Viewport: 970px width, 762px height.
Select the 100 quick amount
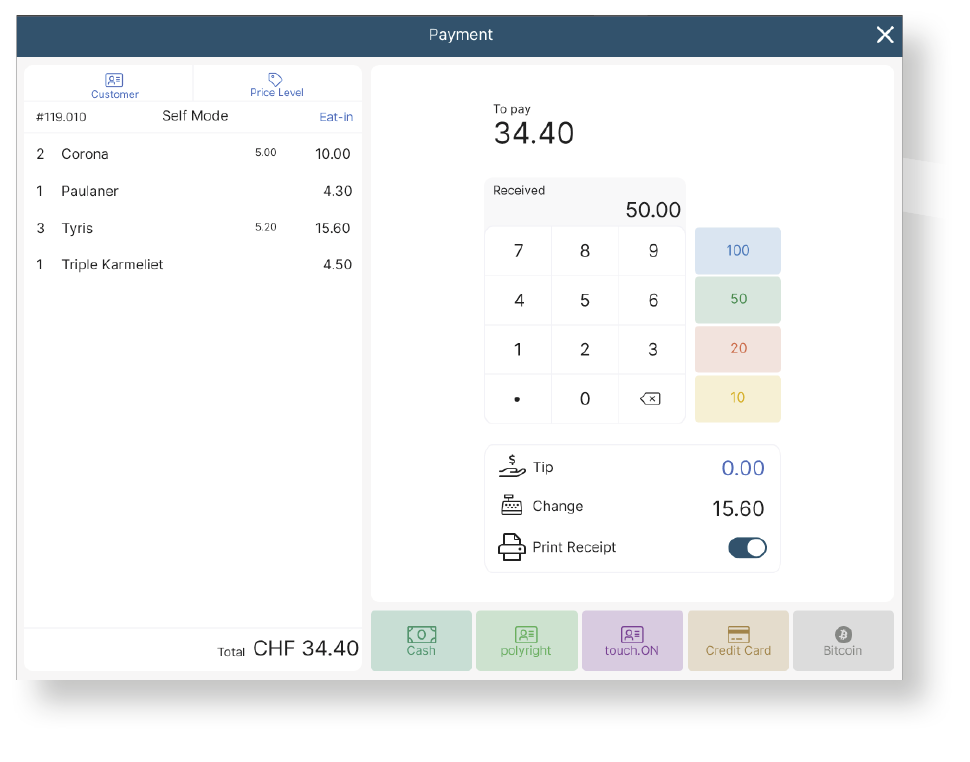[x=737, y=250]
